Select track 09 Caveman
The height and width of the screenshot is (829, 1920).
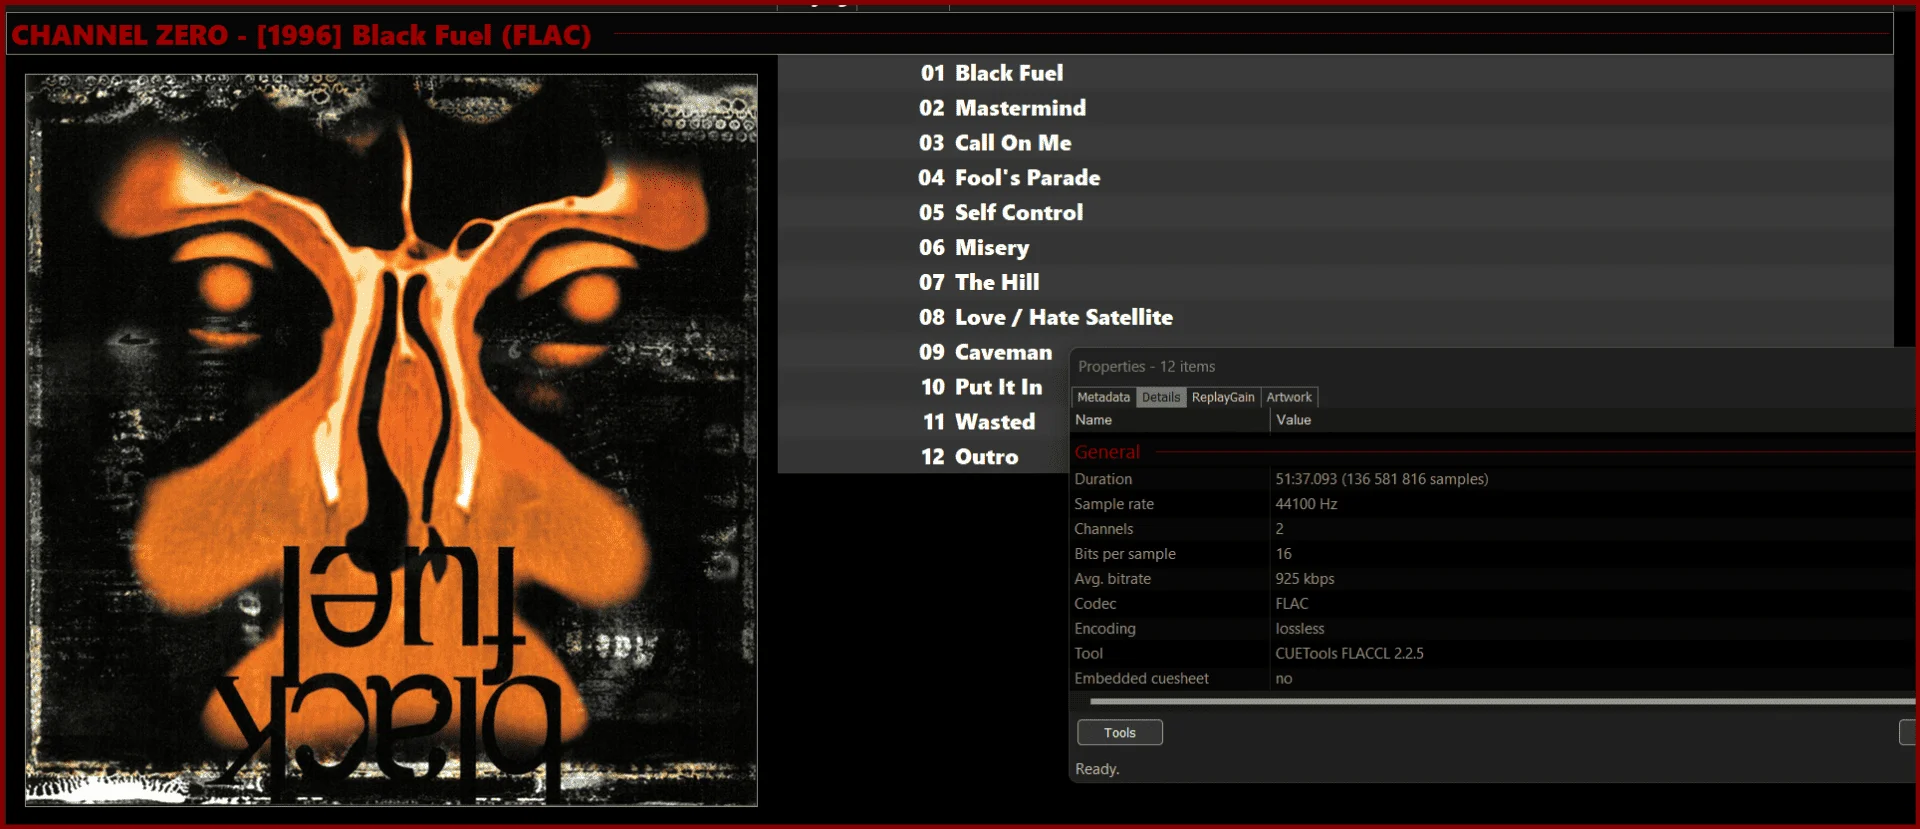[x=986, y=352]
